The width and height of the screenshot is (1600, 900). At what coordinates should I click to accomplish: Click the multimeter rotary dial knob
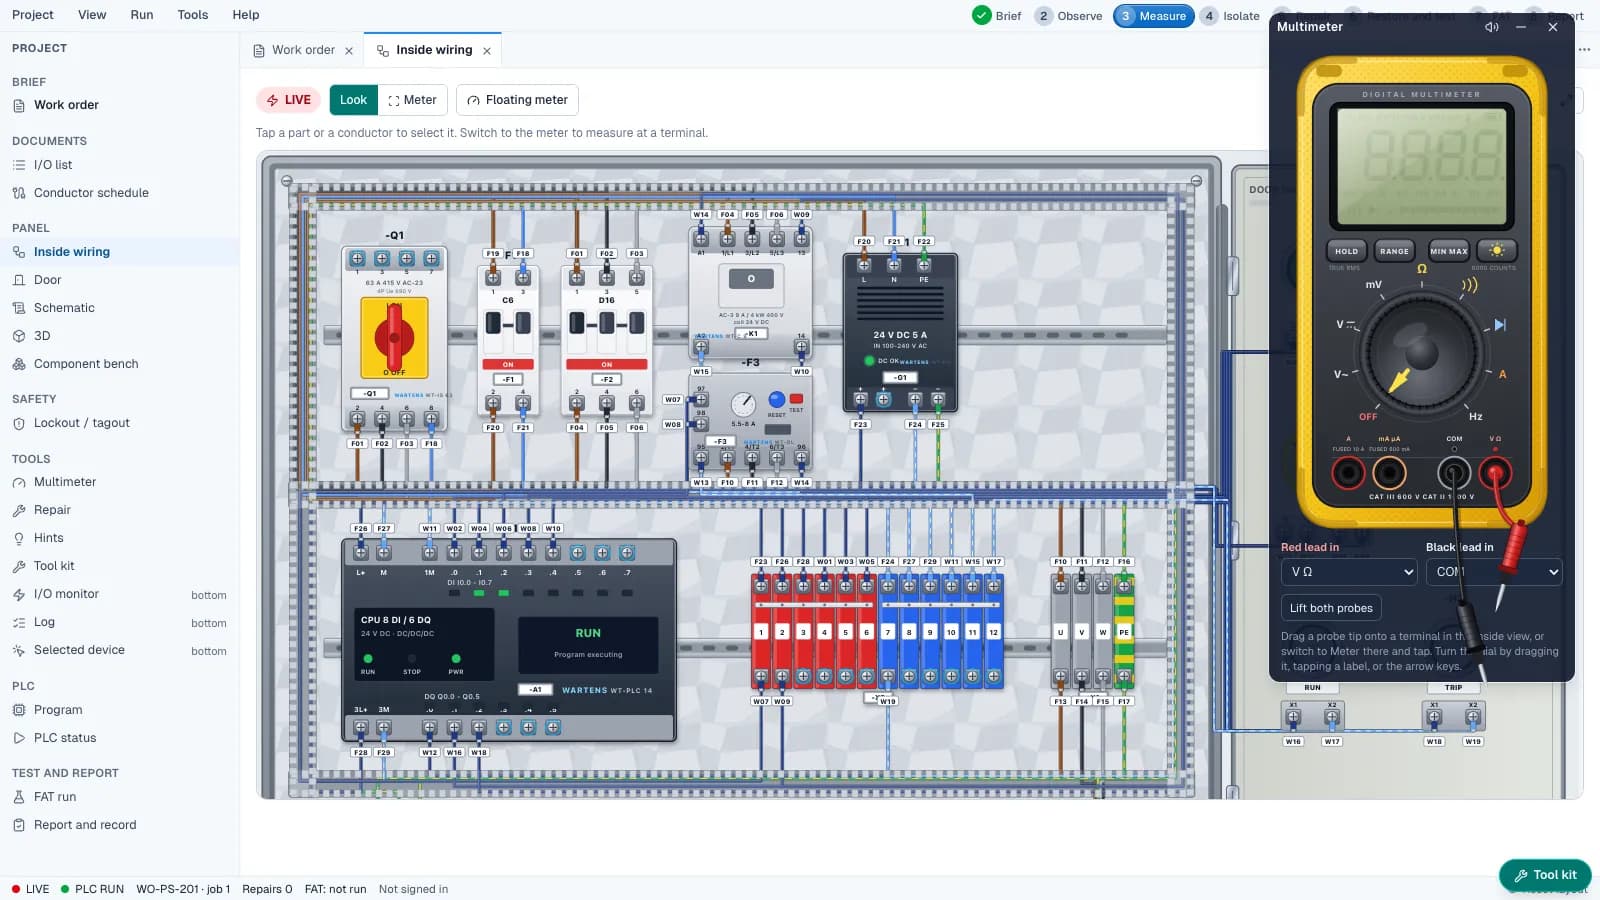point(1421,352)
